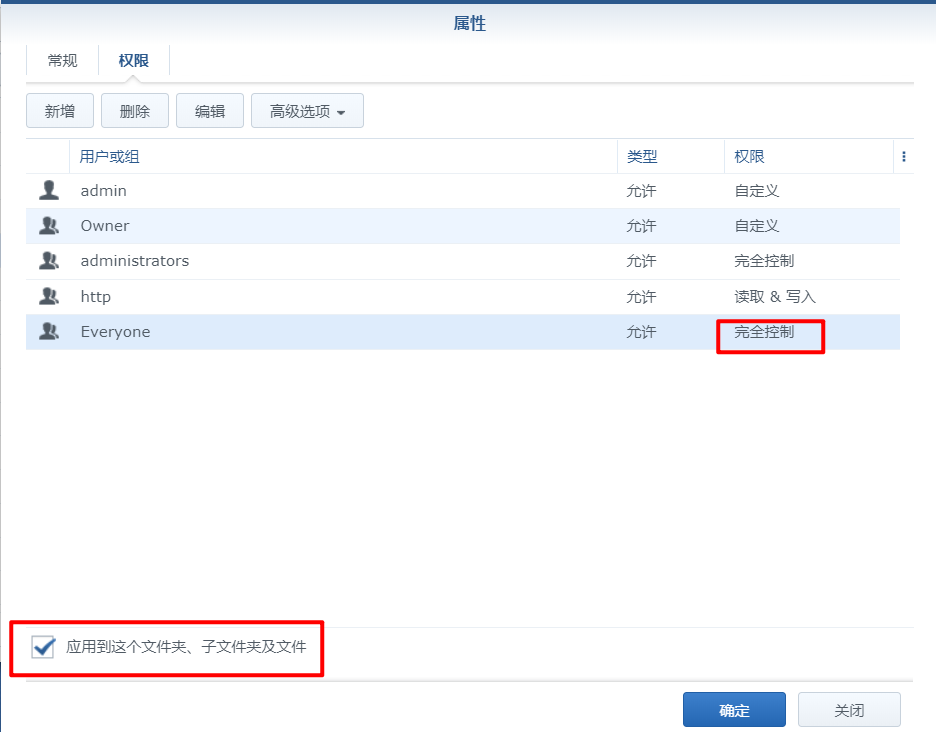Toggle apply to subfolders and files checkbox
936x732 pixels.
[43, 647]
